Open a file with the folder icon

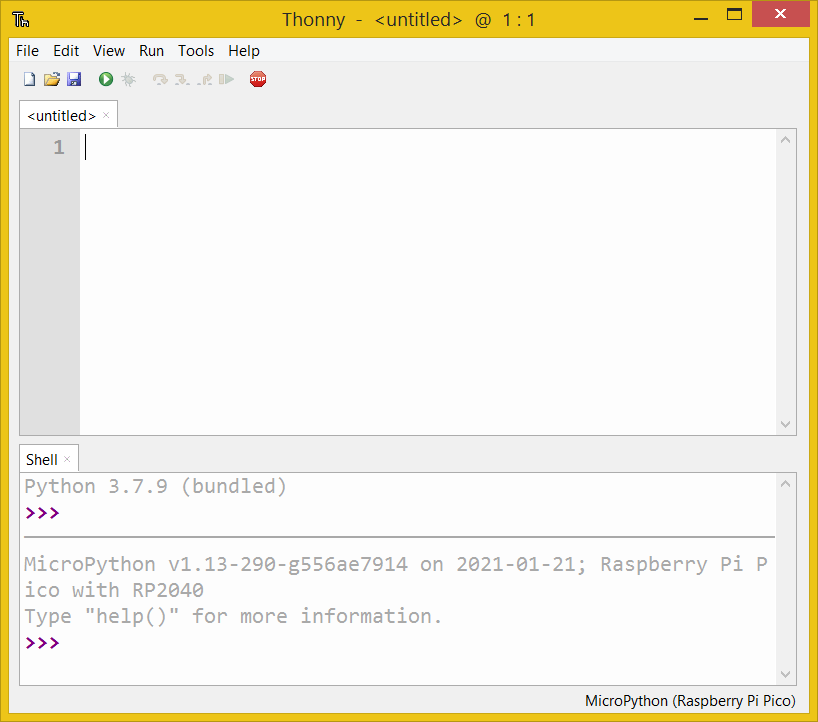[52, 79]
